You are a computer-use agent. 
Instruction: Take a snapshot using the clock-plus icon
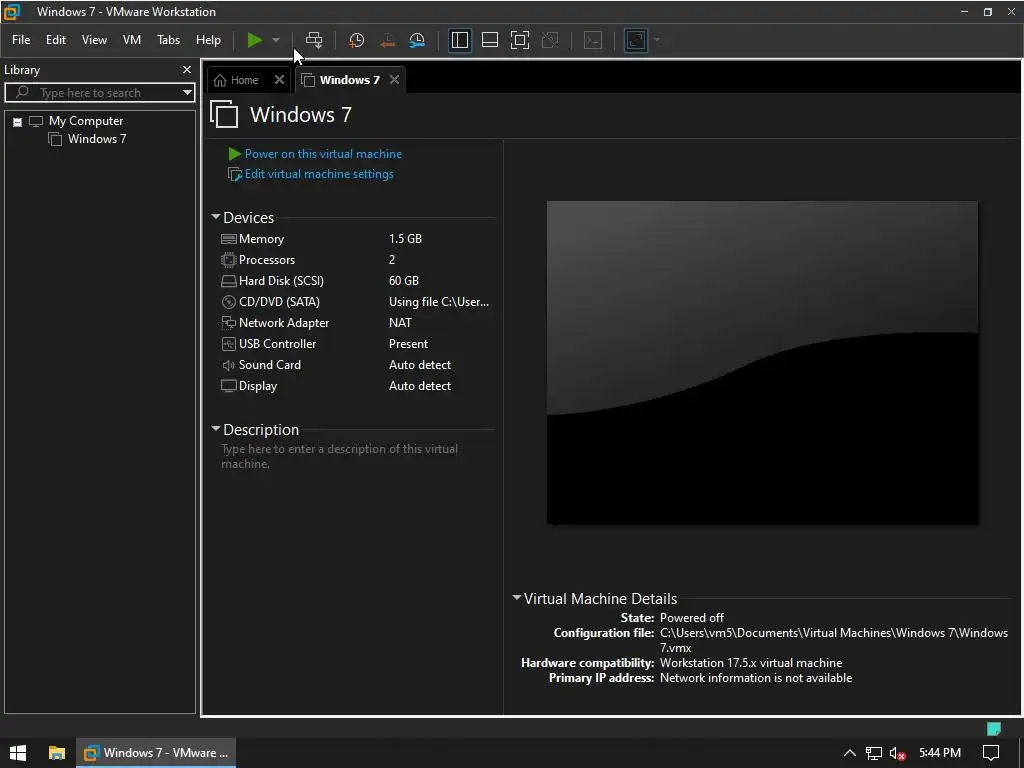click(357, 40)
